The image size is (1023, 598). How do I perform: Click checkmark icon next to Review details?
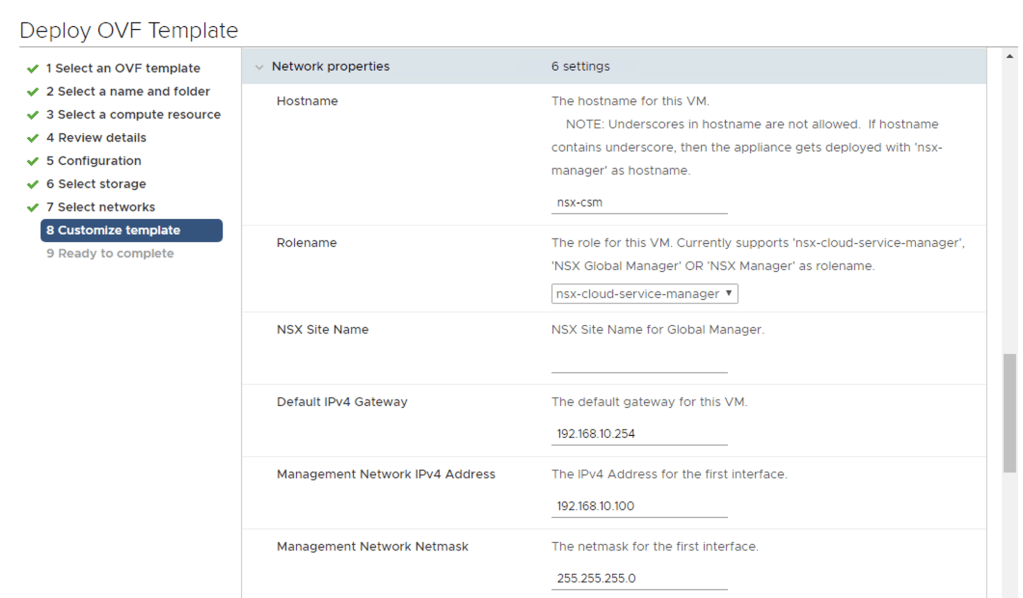[x=32, y=138]
